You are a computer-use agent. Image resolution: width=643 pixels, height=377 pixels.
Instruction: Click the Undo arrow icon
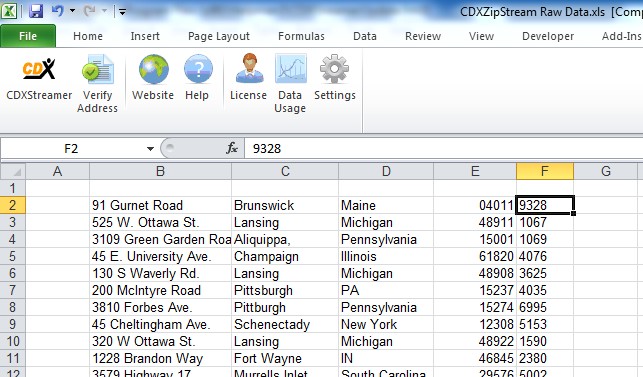tap(58, 11)
